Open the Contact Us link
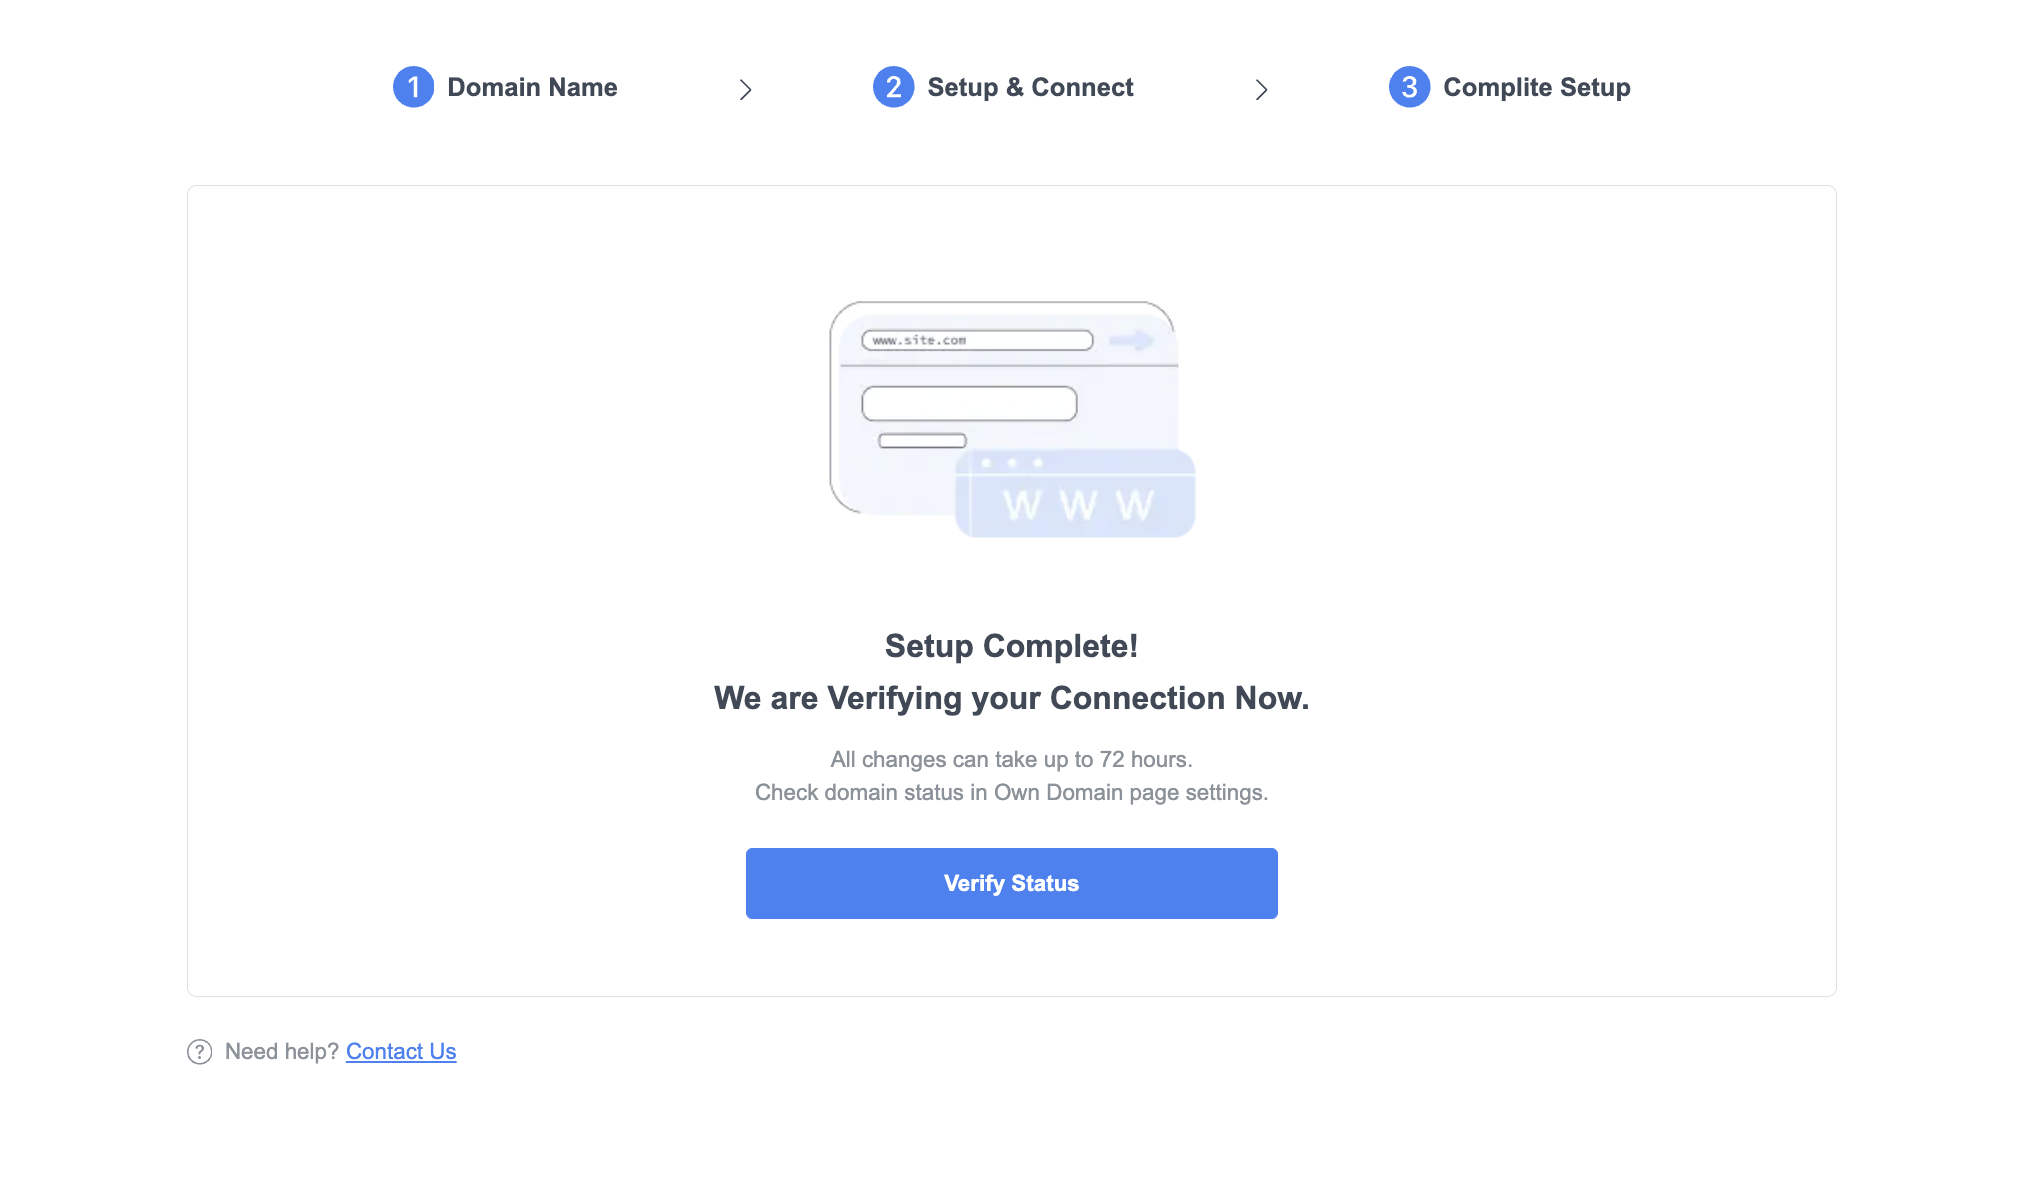 click(x=400, y=1051)
